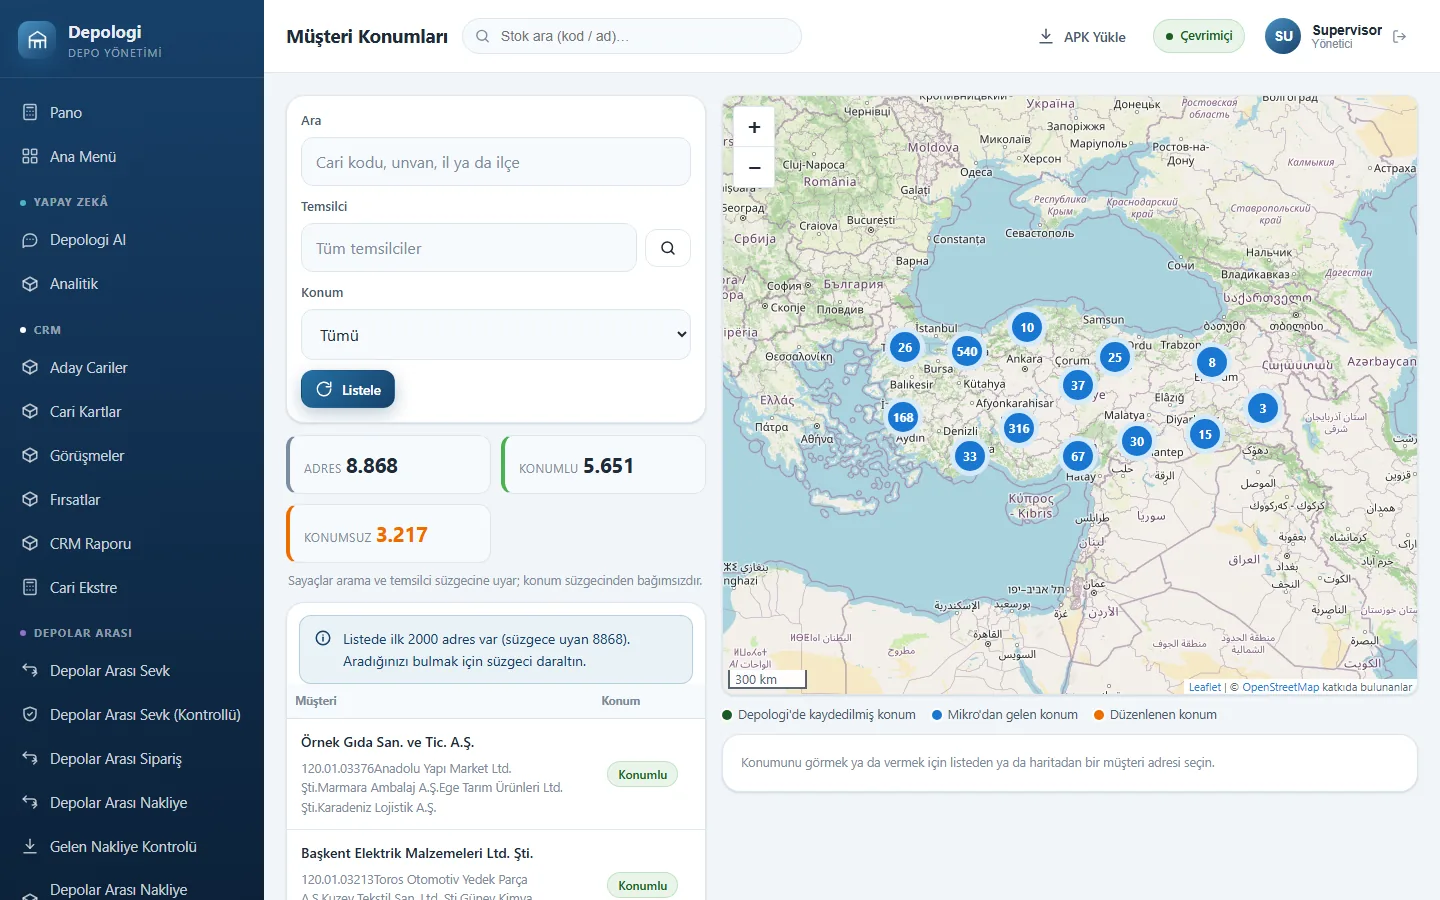Screen dimensions: 1440x900
Task: Click the representative search magnifier button
Action: [668, 248]
